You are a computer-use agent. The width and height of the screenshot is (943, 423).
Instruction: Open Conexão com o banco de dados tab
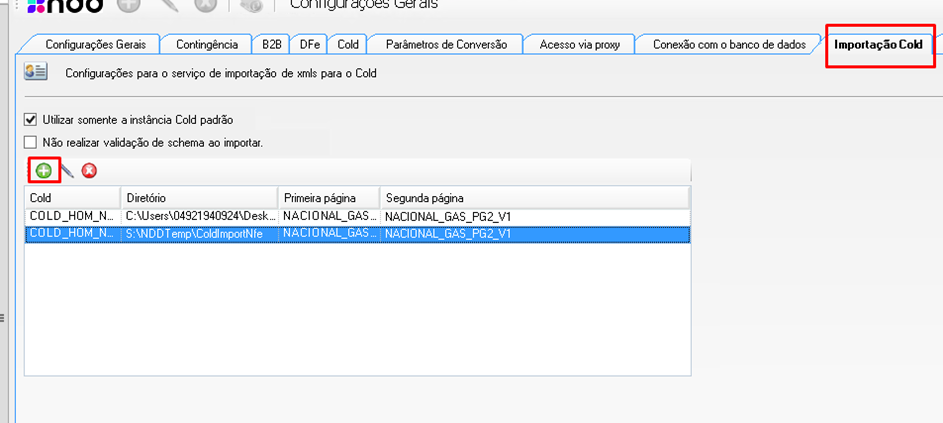[x=728, y=44]
